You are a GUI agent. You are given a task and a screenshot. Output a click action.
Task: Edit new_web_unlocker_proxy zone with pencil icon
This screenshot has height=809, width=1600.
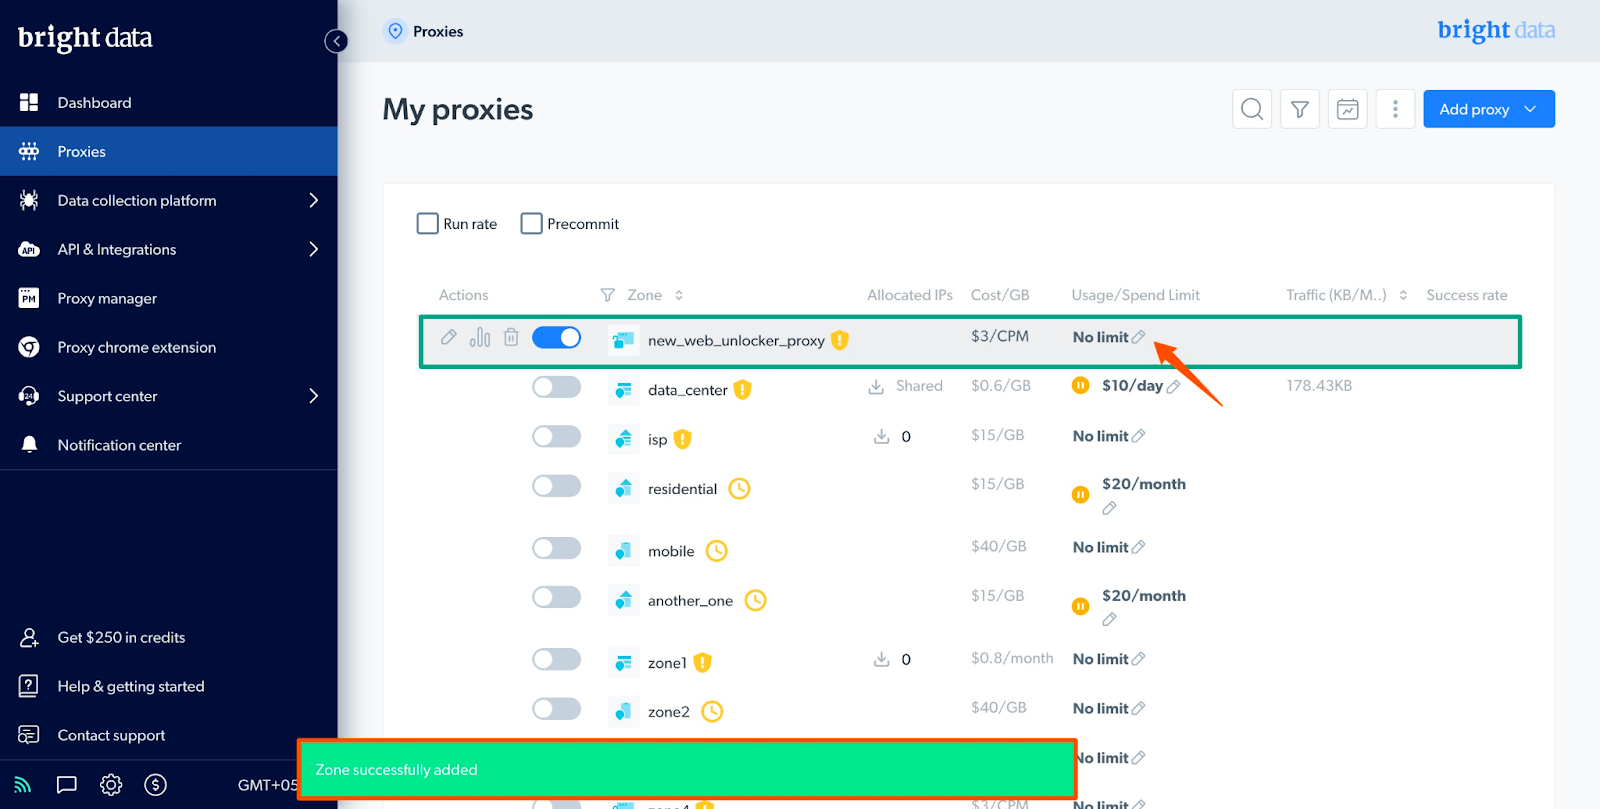click(x=449, y=337)
